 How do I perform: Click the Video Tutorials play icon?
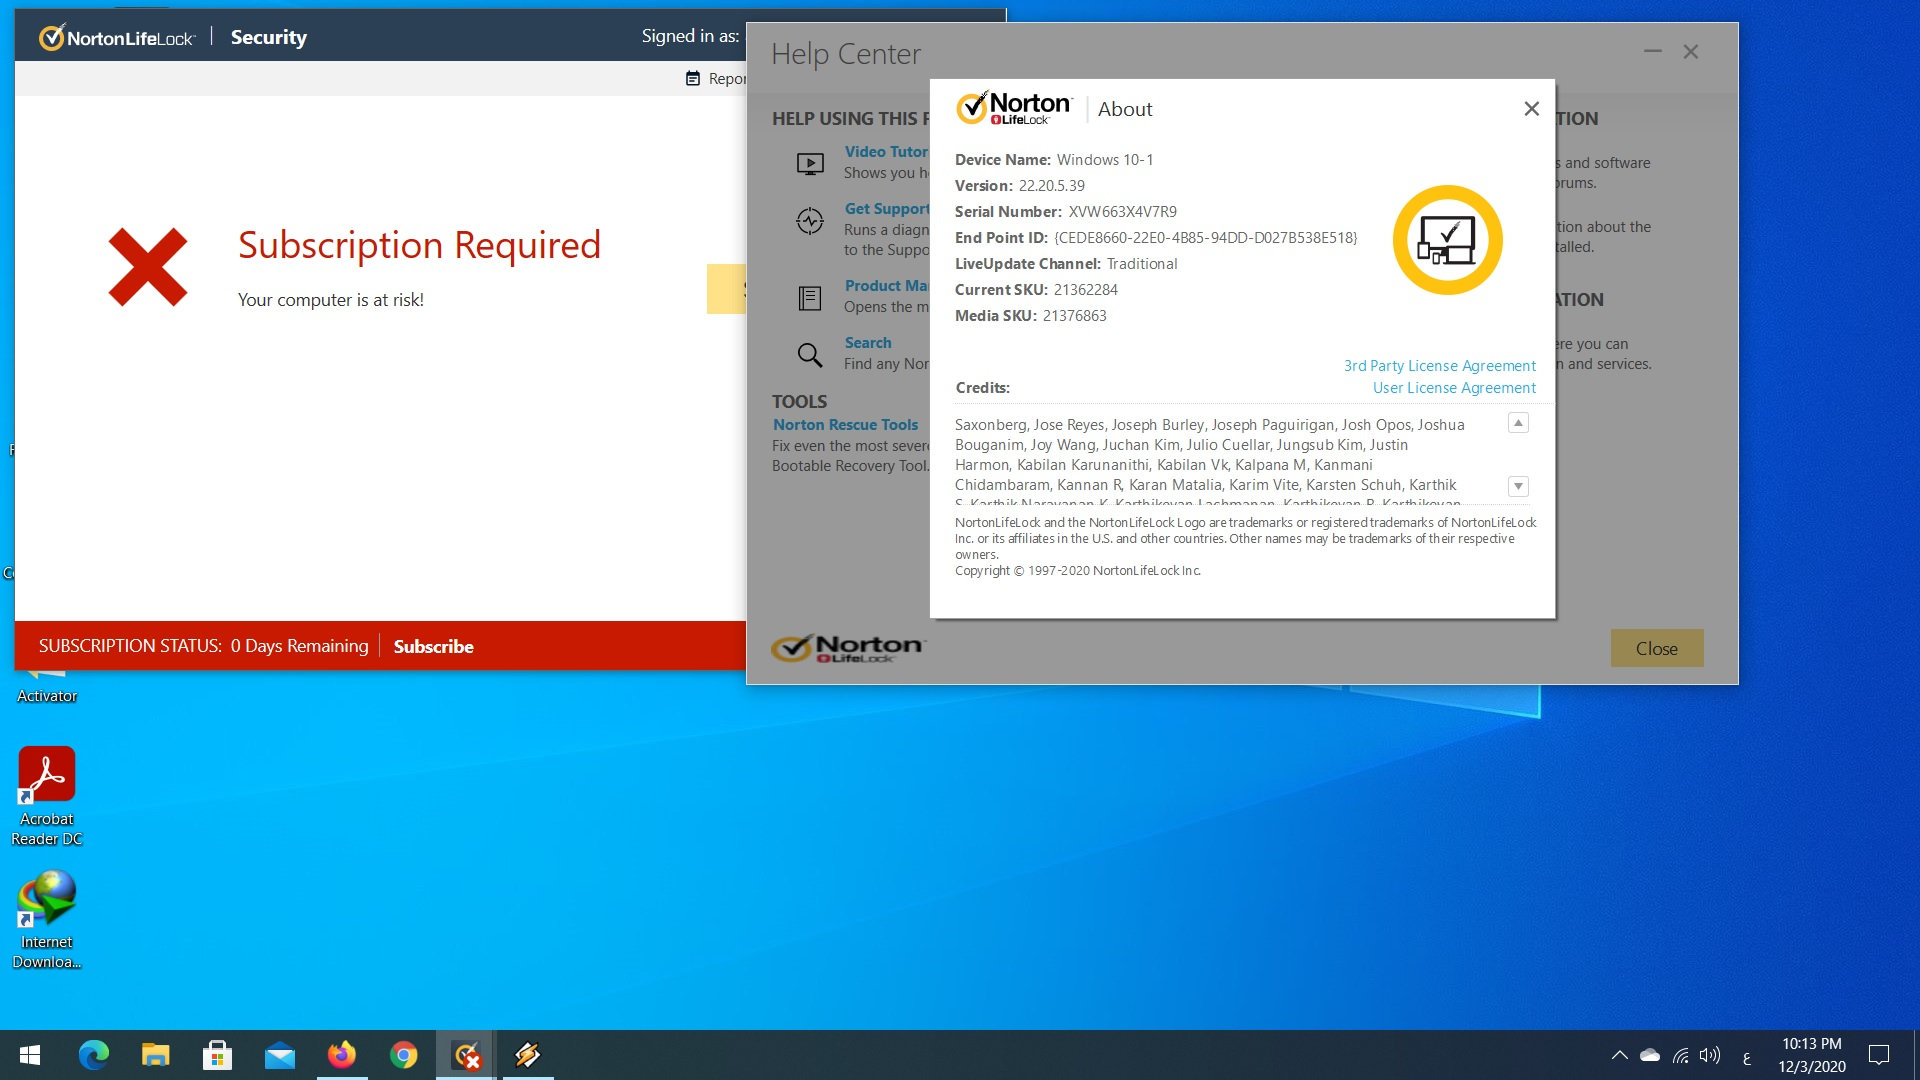click(x=810, y=163)
